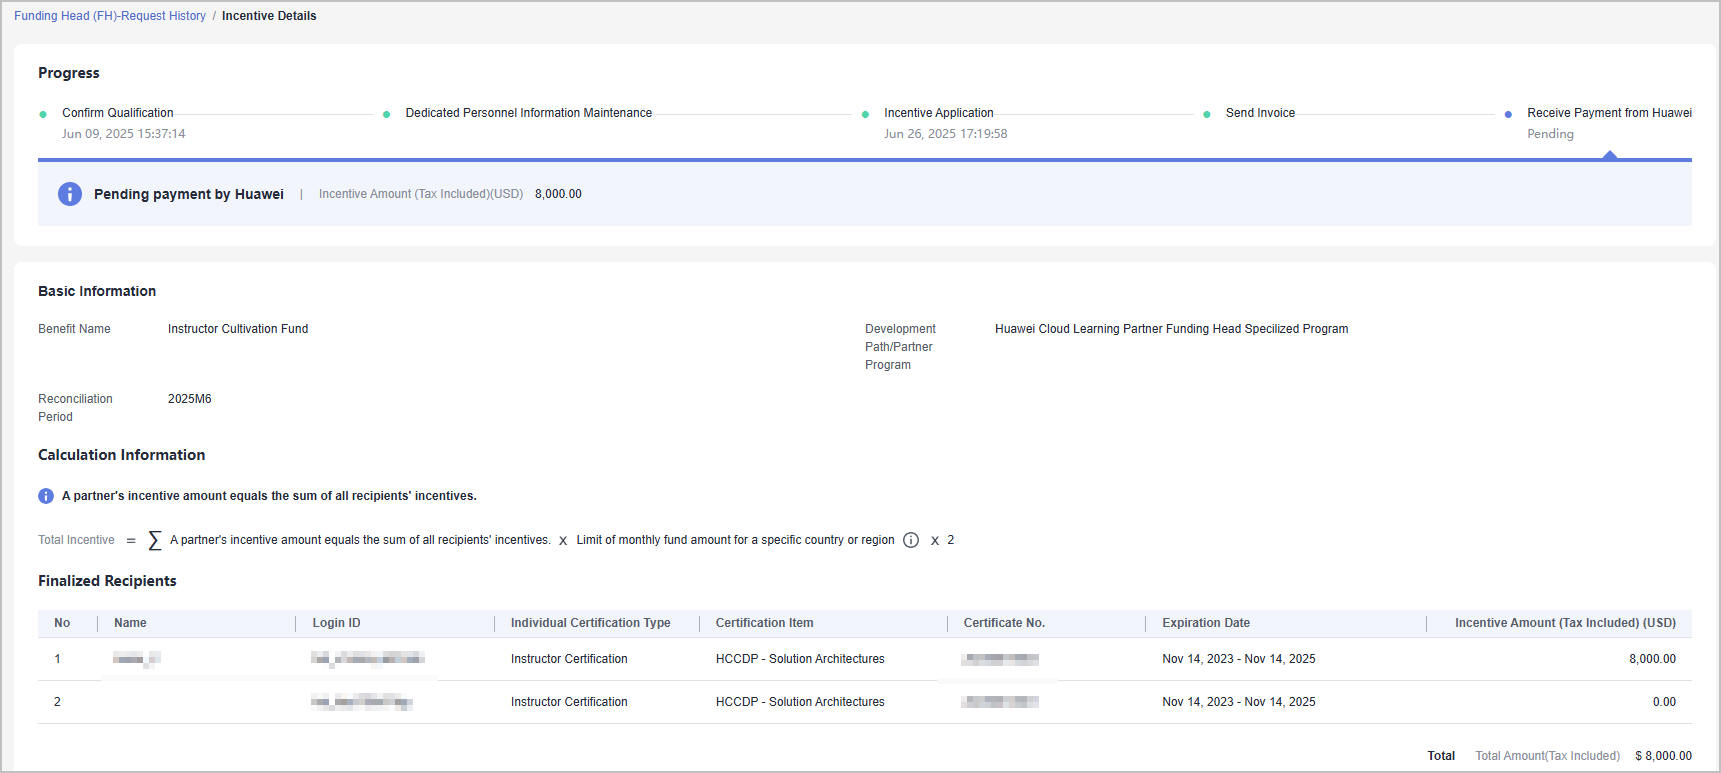The image size is (1721, 773).
Task: Click the Individual Certification Type column header
Action: tap(590, 623)
